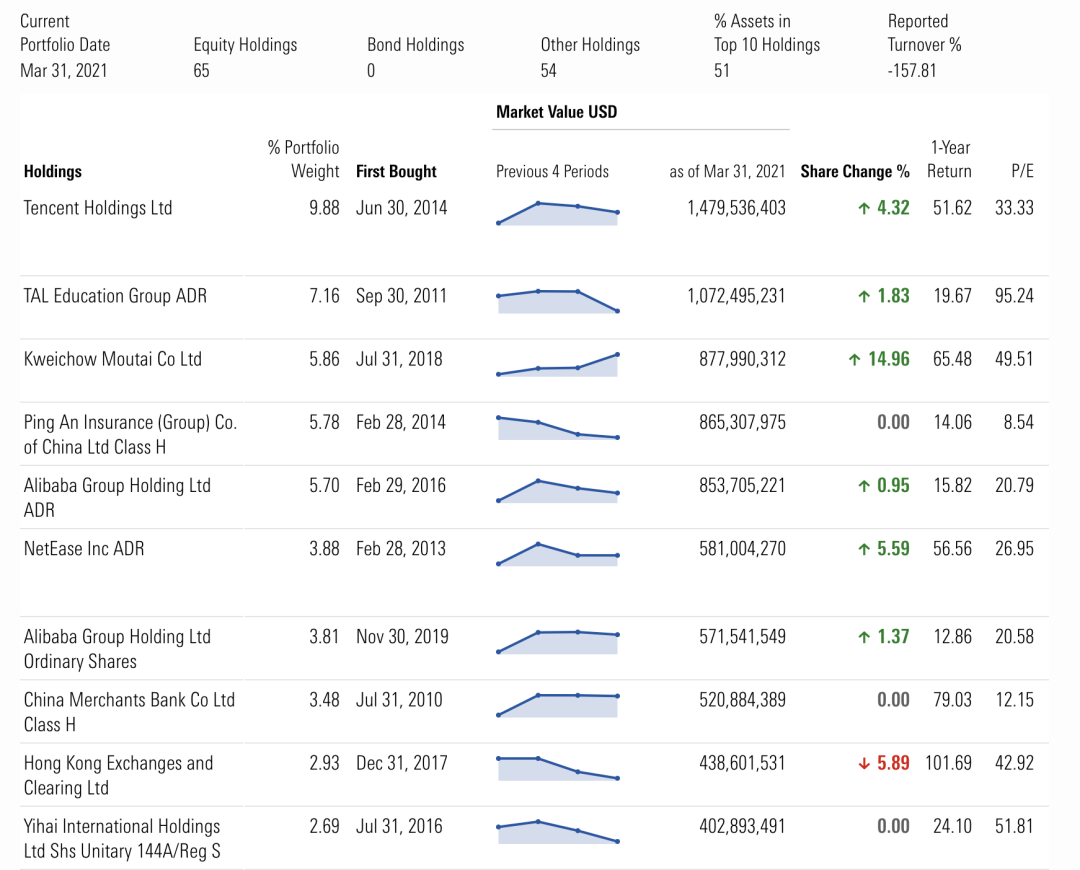Open the China Merchants Bank Class H holding
1080x870 pixels.
pos(129,712)
